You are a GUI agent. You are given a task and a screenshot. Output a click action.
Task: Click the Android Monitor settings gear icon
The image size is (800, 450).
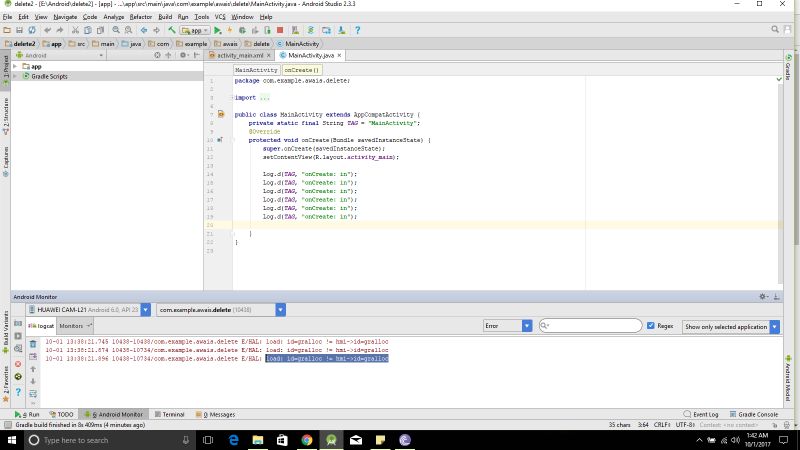tap(763, 296)
